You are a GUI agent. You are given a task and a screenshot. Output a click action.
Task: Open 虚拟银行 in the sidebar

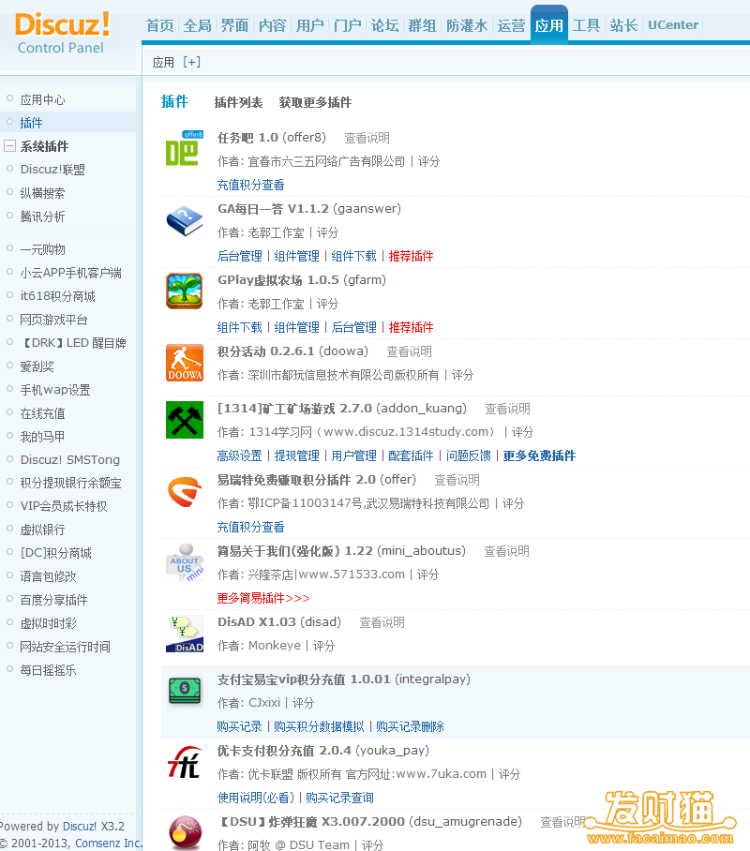pos(42,529)
